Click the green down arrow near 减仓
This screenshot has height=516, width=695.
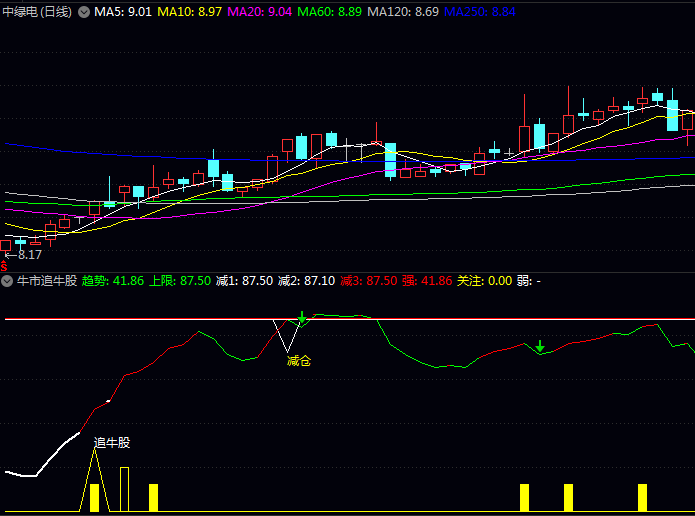tap(302, 319)
